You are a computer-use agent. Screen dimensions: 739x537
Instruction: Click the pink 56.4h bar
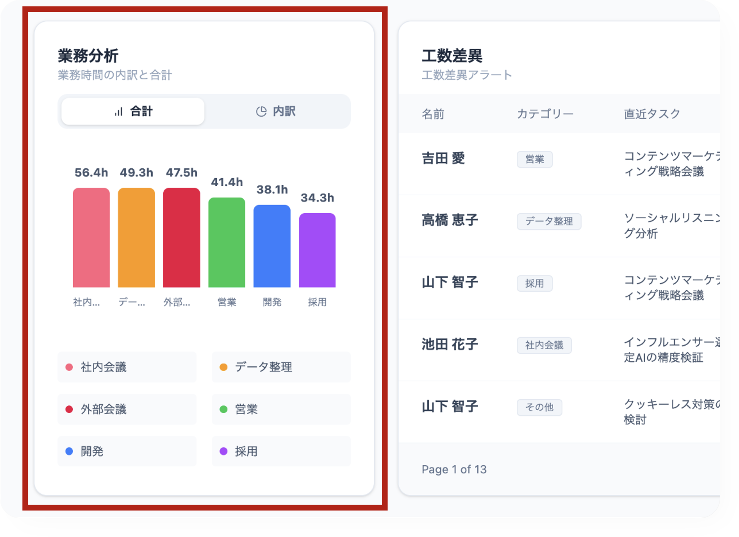[x=91, y=238]
